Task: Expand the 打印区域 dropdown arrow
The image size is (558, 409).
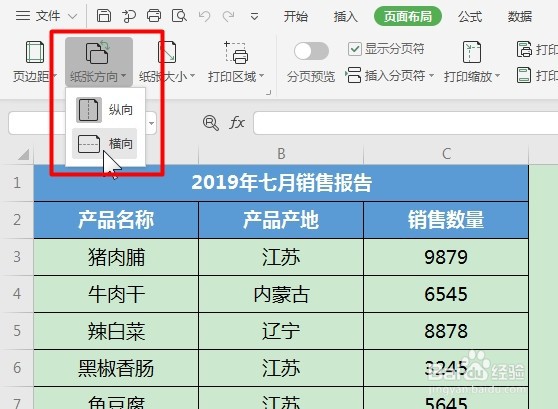Action: pyautogui.click(x=262, y=76)
